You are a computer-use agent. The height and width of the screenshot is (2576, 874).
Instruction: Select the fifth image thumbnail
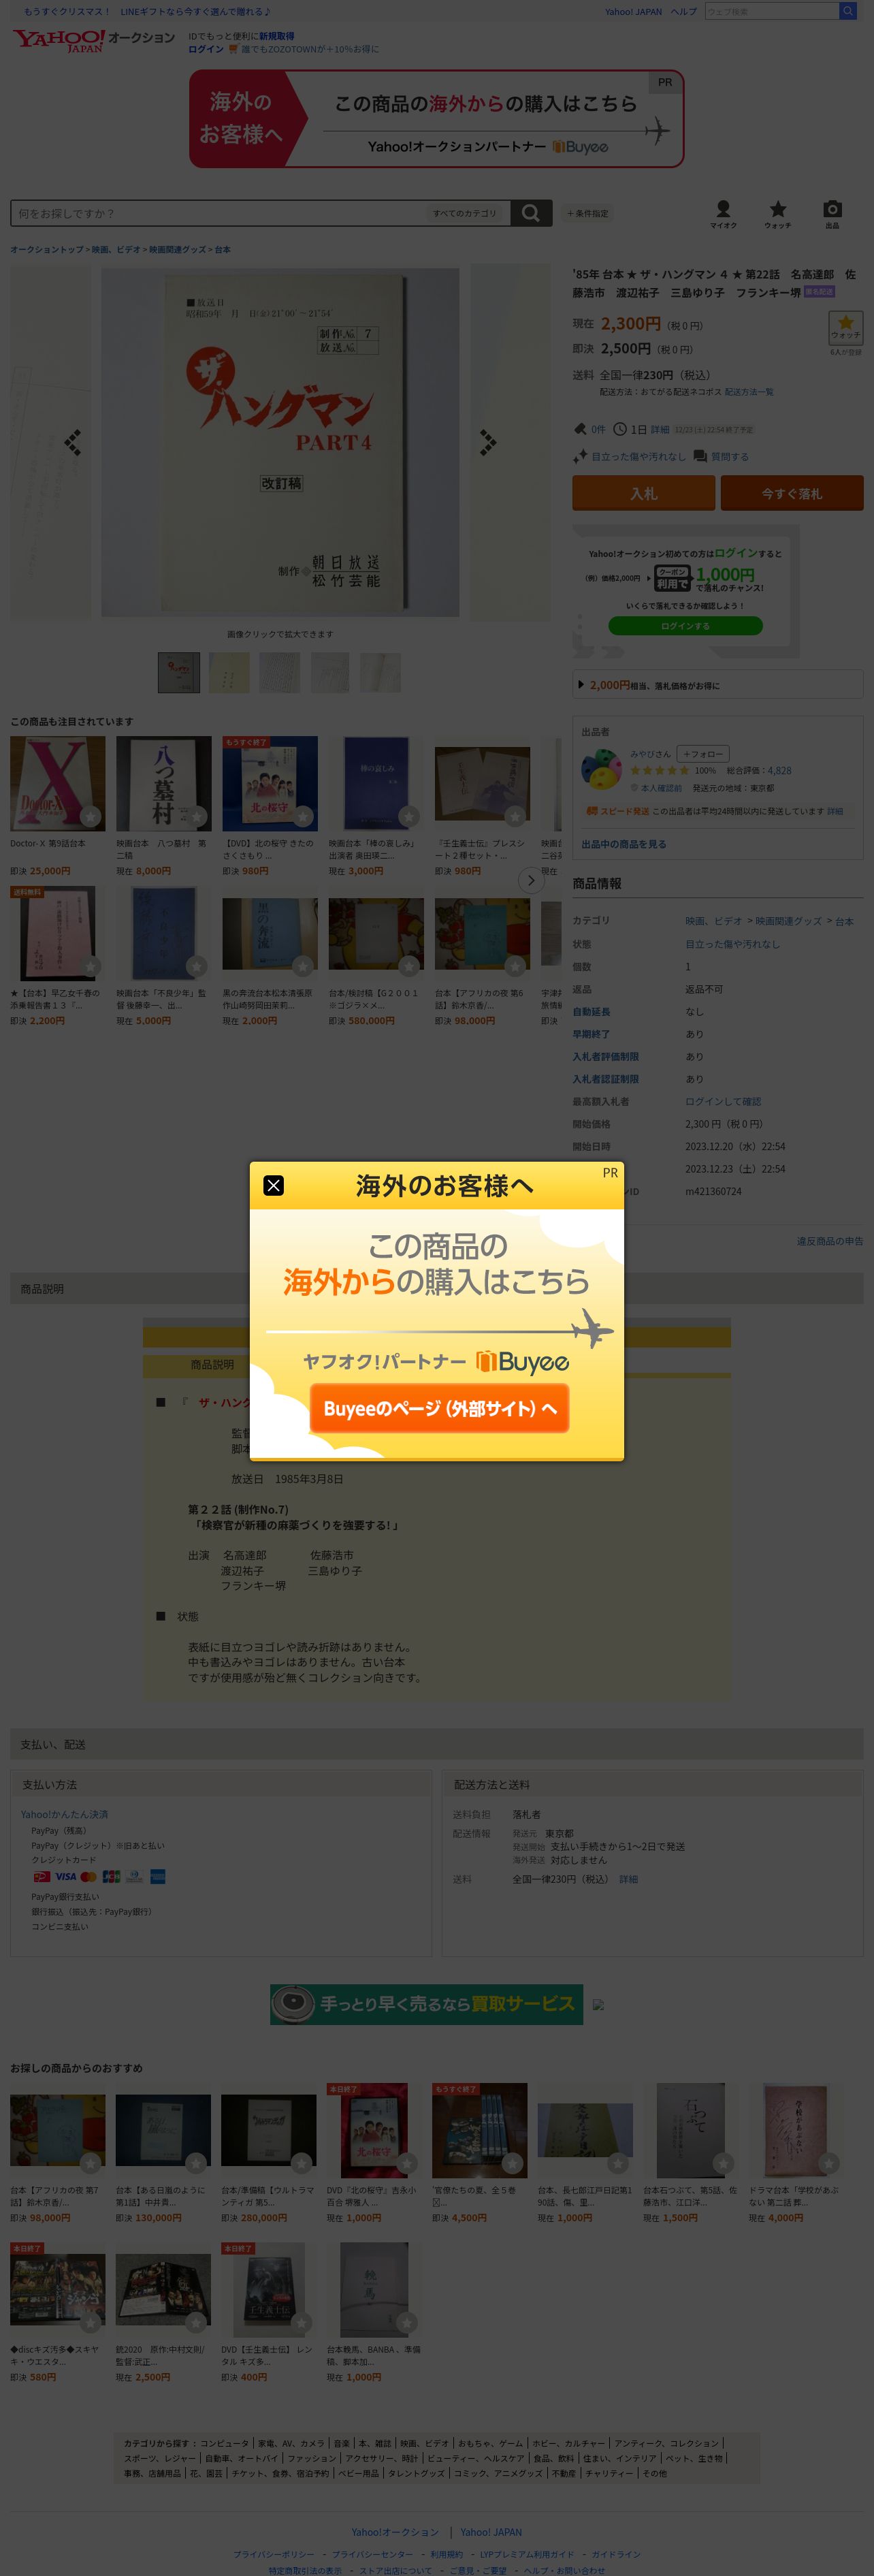coord(380,672)
